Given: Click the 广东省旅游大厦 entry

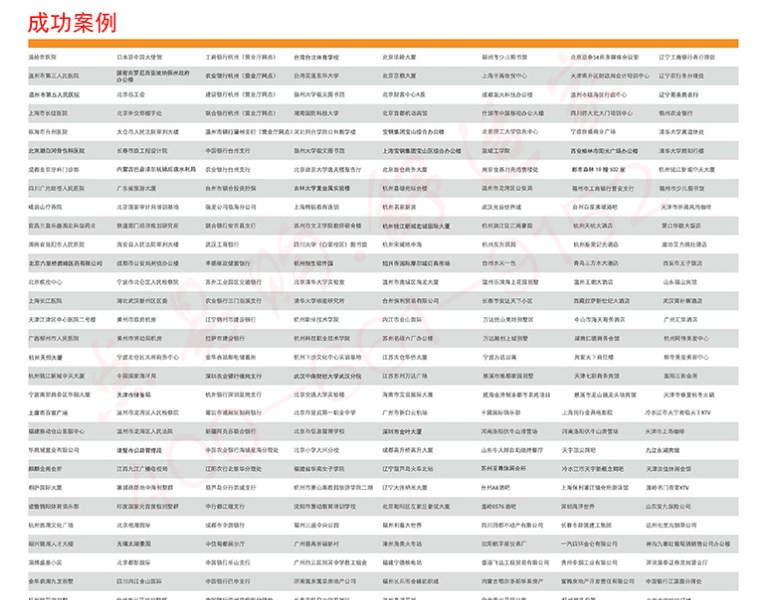Looking at the screenshot, I should 136,188.
